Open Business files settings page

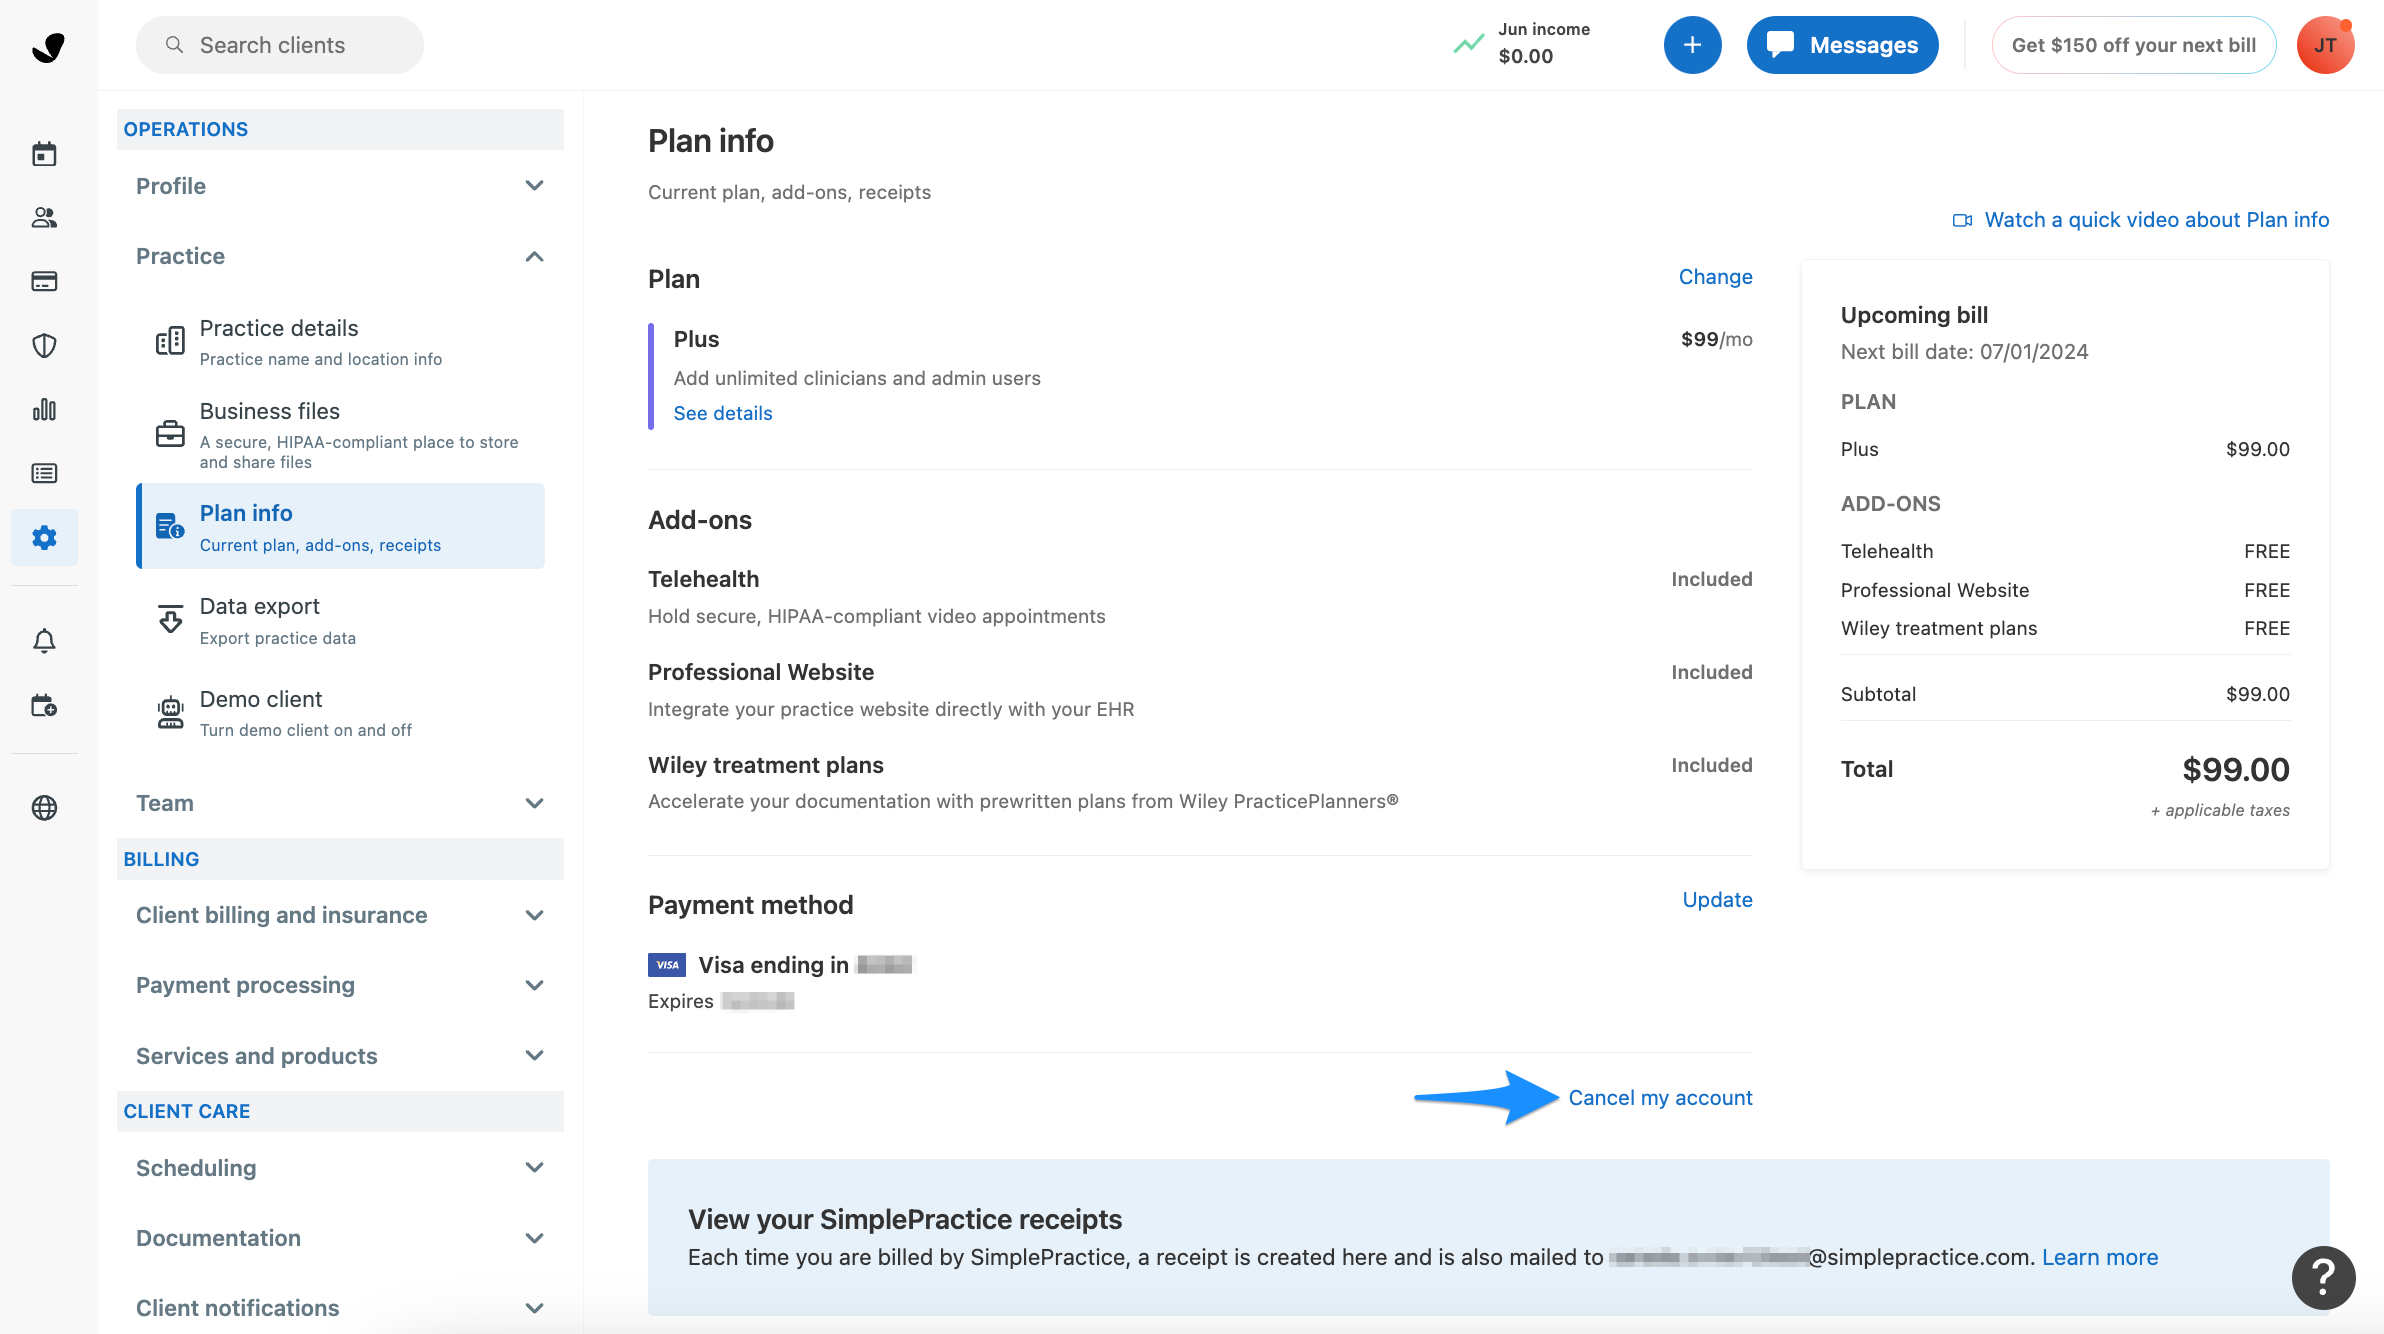[340, 434]
